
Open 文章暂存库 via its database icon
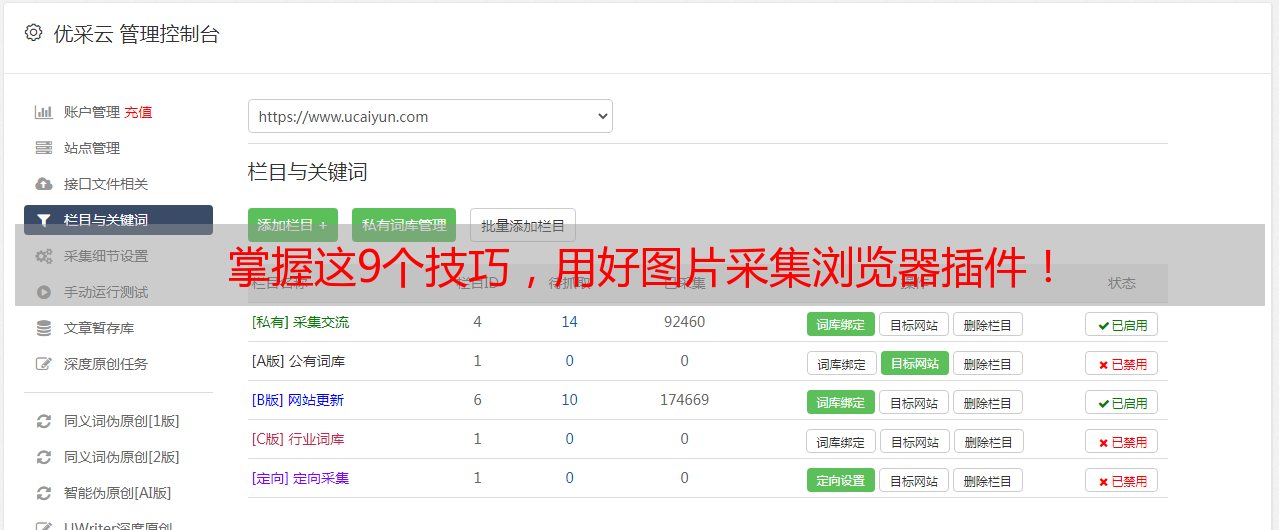[x=43, y=328]
